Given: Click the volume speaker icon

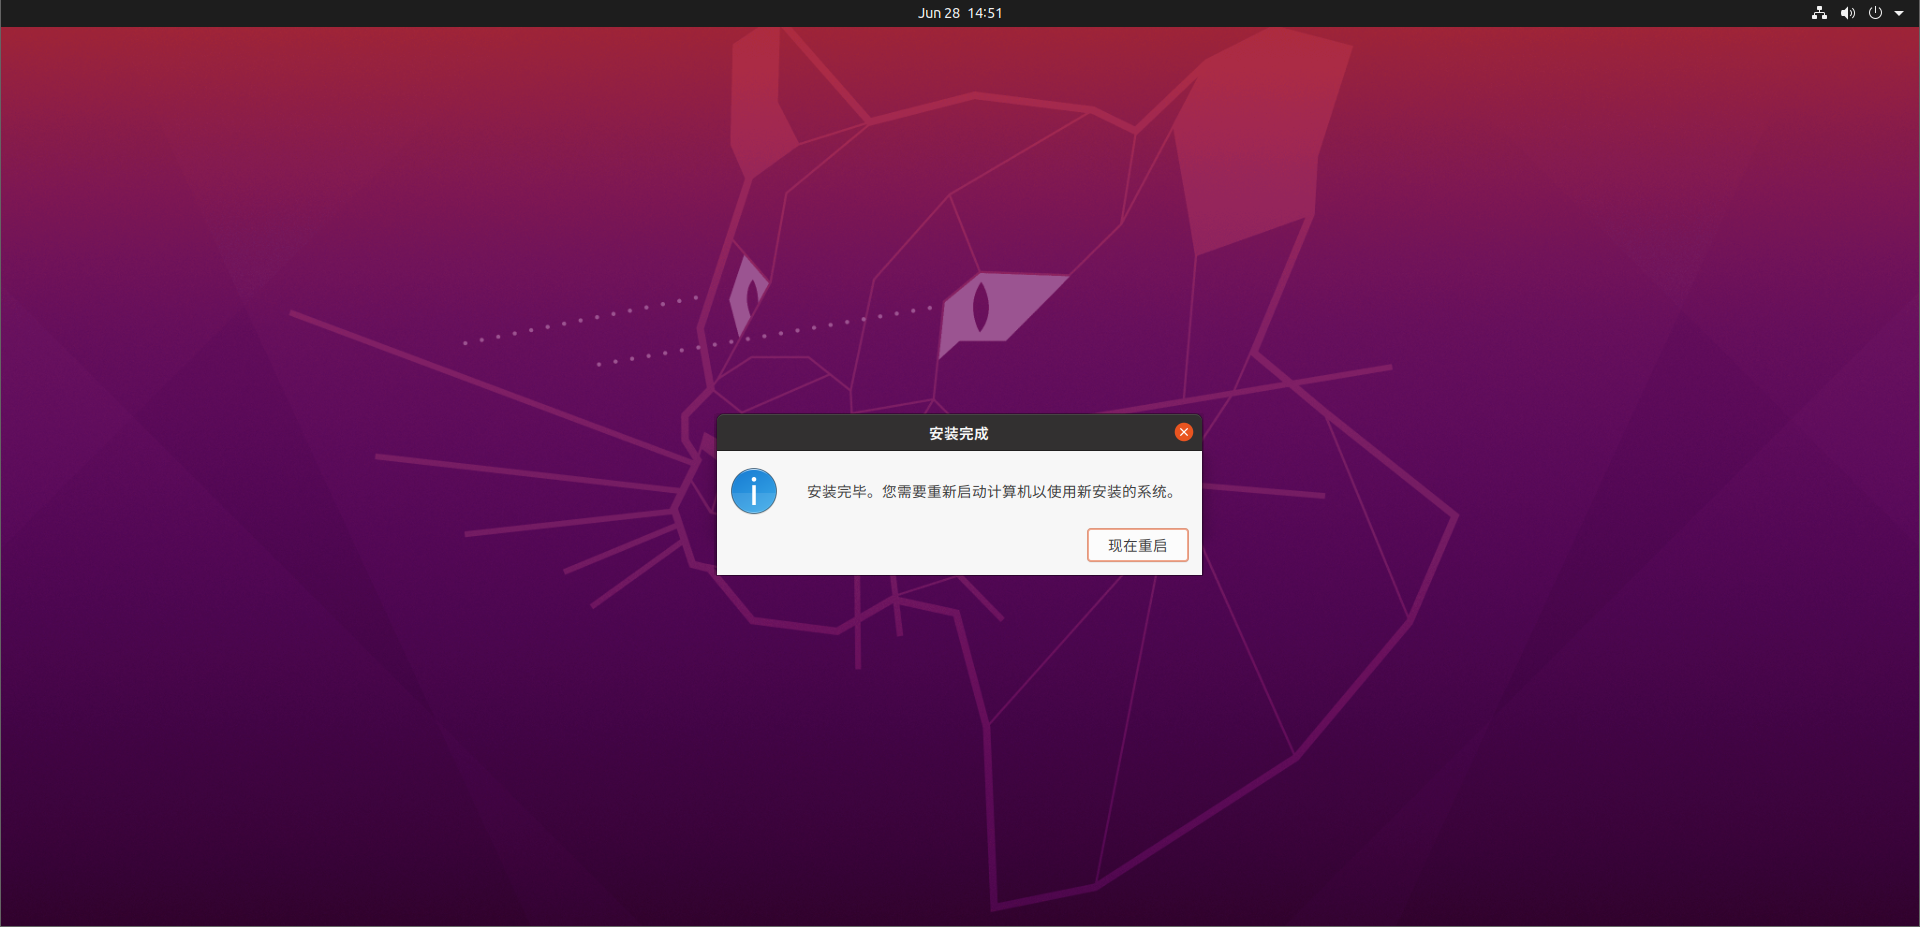Looking at the screenshot, I should (1847, 13).
